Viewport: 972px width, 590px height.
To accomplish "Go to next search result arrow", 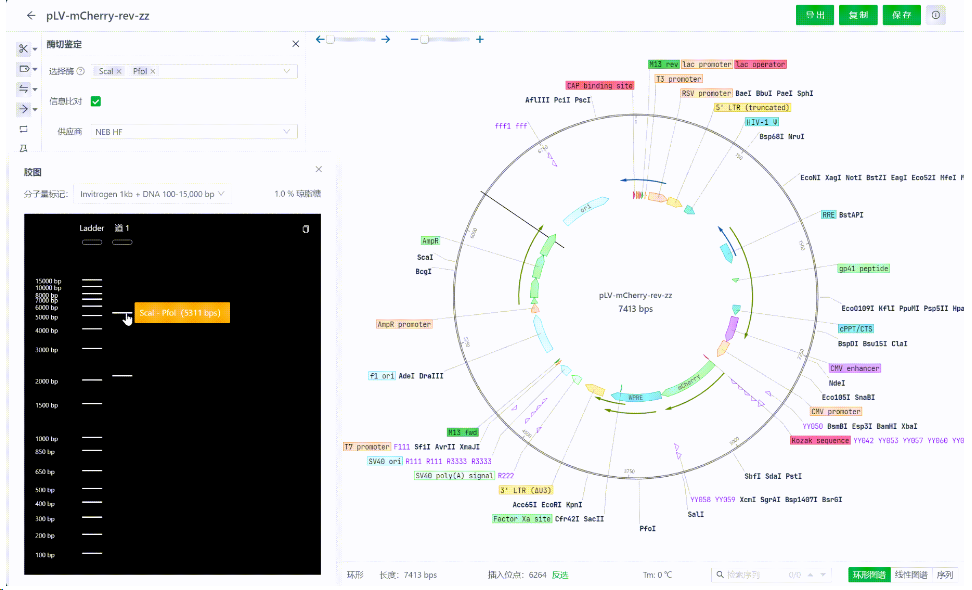I will click(x=823, y=575).
